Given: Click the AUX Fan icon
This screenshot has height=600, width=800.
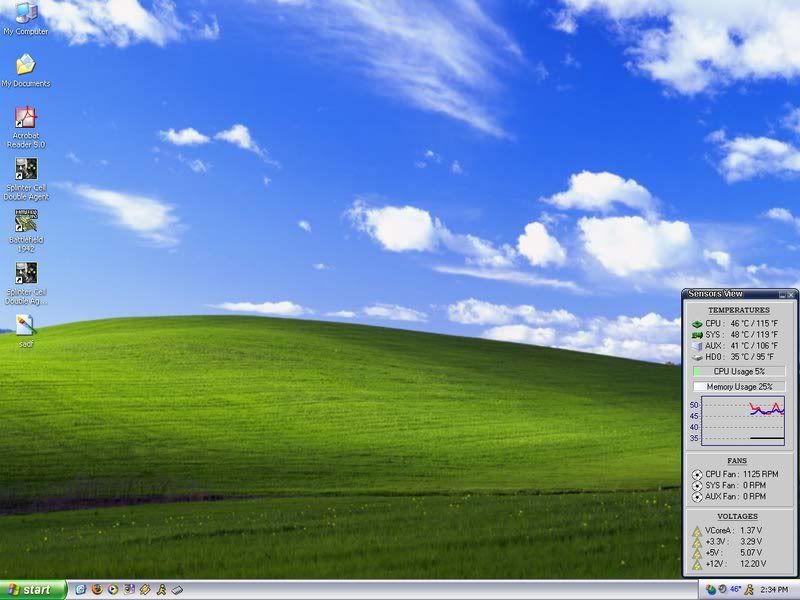Looking at the screenshot, I should 696,496.
